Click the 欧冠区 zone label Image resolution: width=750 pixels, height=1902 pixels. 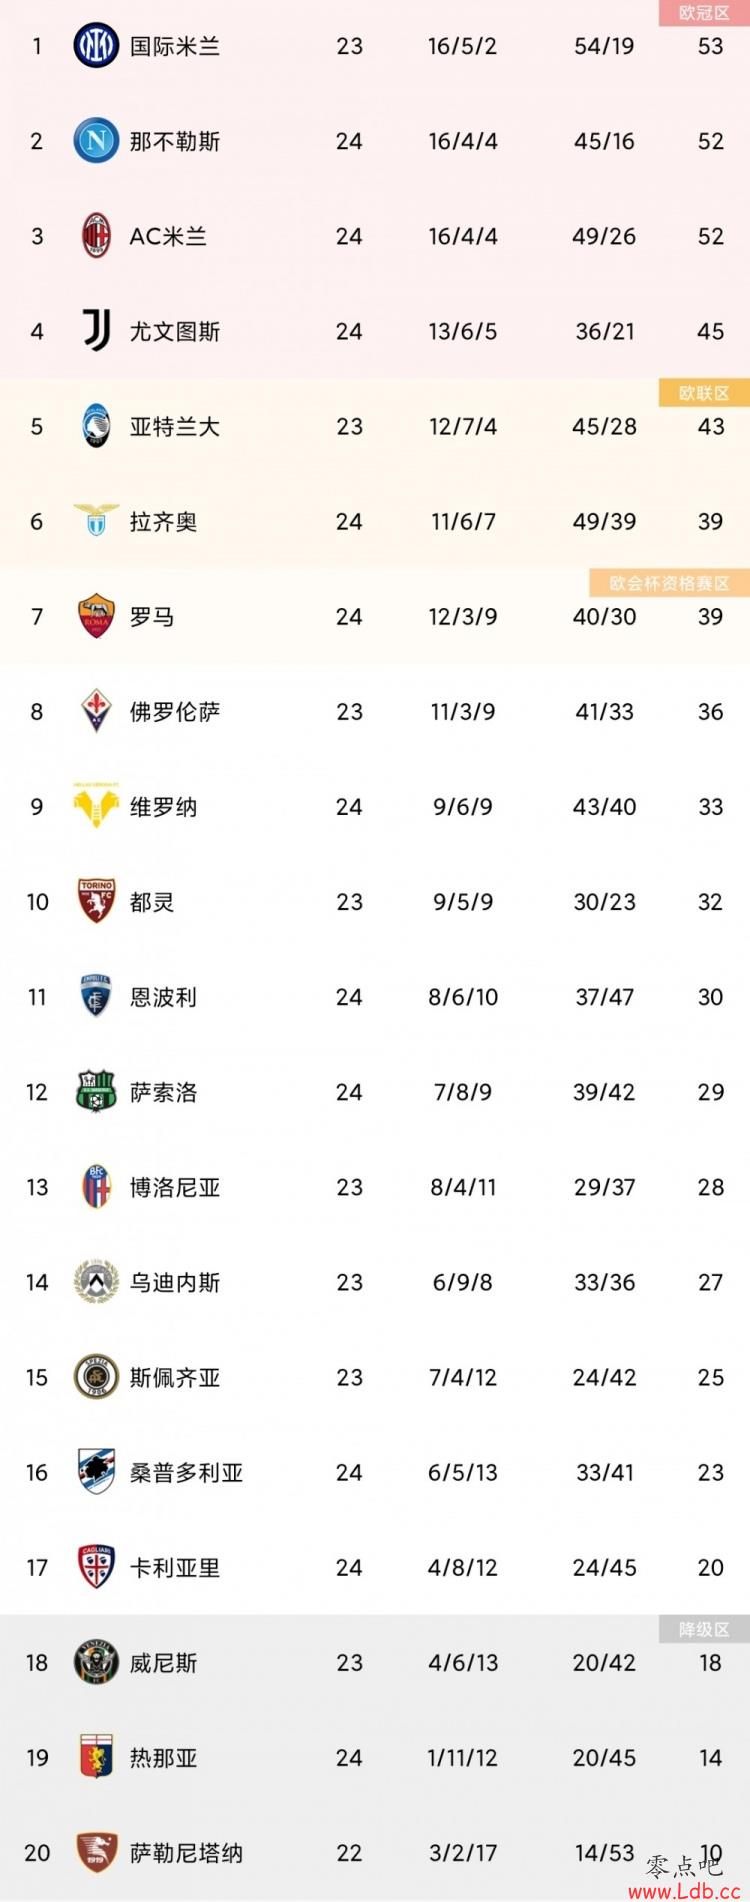704,13
